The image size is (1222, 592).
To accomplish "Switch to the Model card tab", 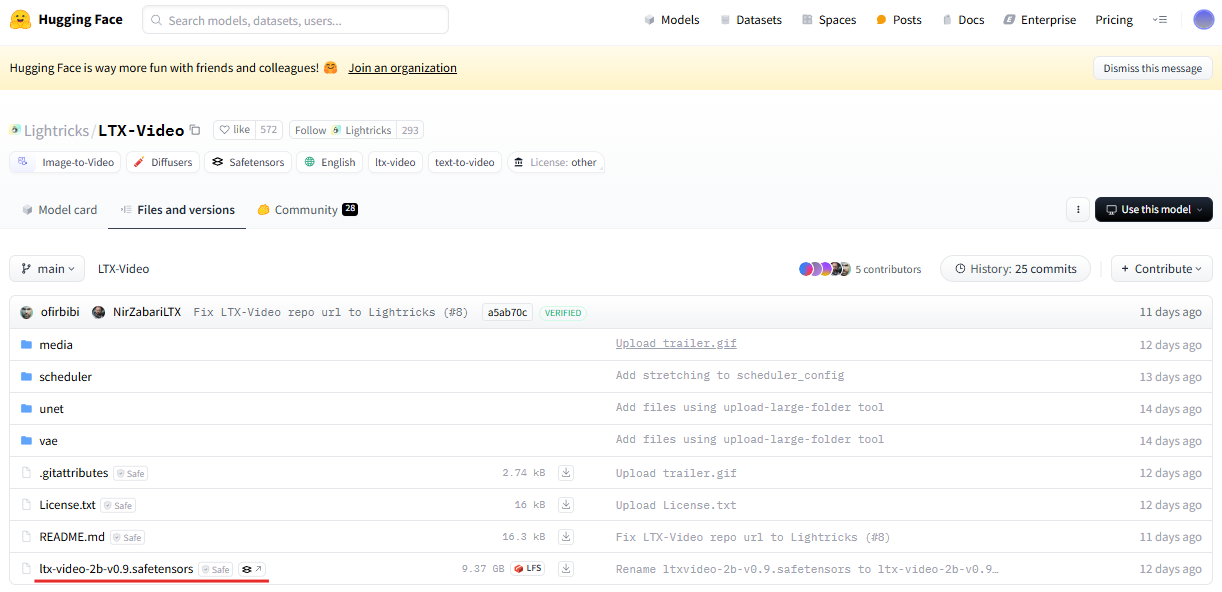I will [59, 210].
